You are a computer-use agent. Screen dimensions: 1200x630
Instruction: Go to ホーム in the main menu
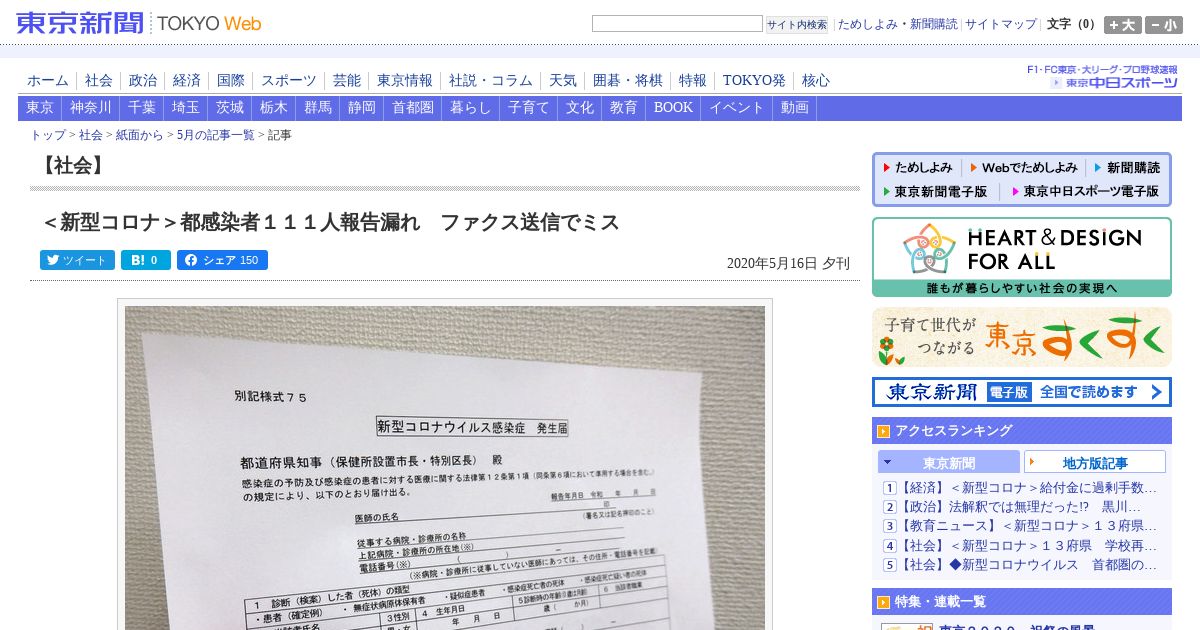pos(48,81)
